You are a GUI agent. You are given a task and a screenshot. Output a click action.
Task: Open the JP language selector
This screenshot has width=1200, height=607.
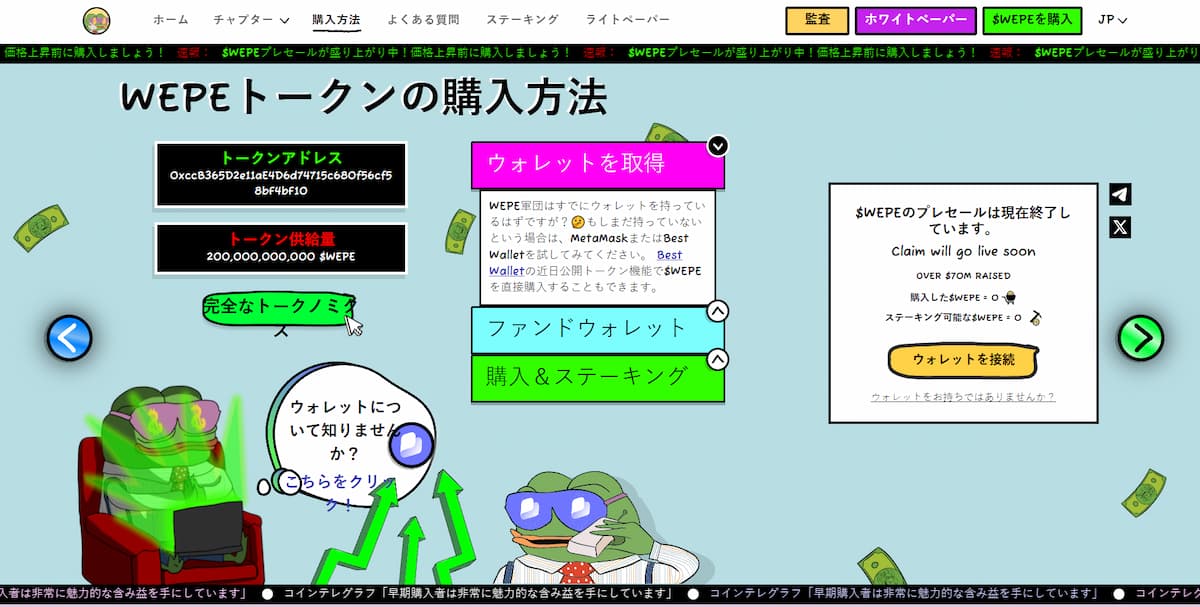tap(1112, 20)
